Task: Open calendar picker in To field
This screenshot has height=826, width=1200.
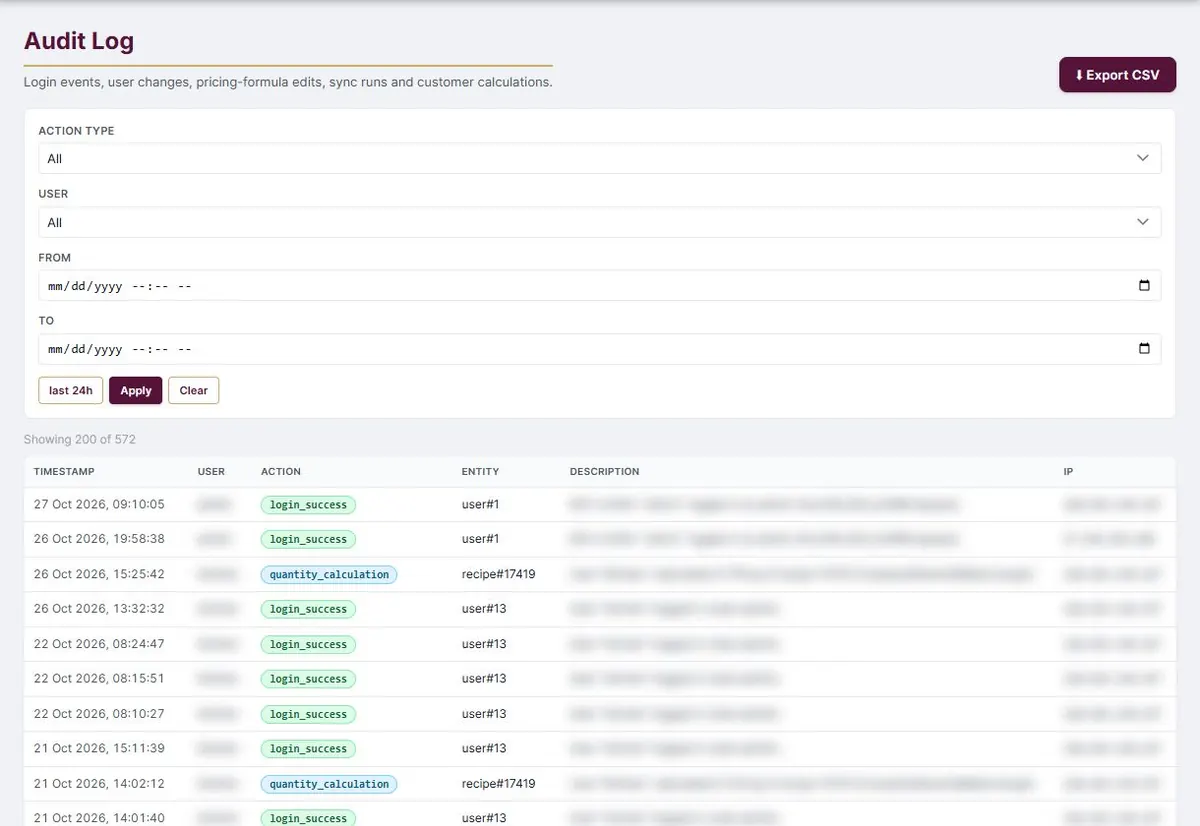Action: pyautogui.click(x=1144, y=349)
